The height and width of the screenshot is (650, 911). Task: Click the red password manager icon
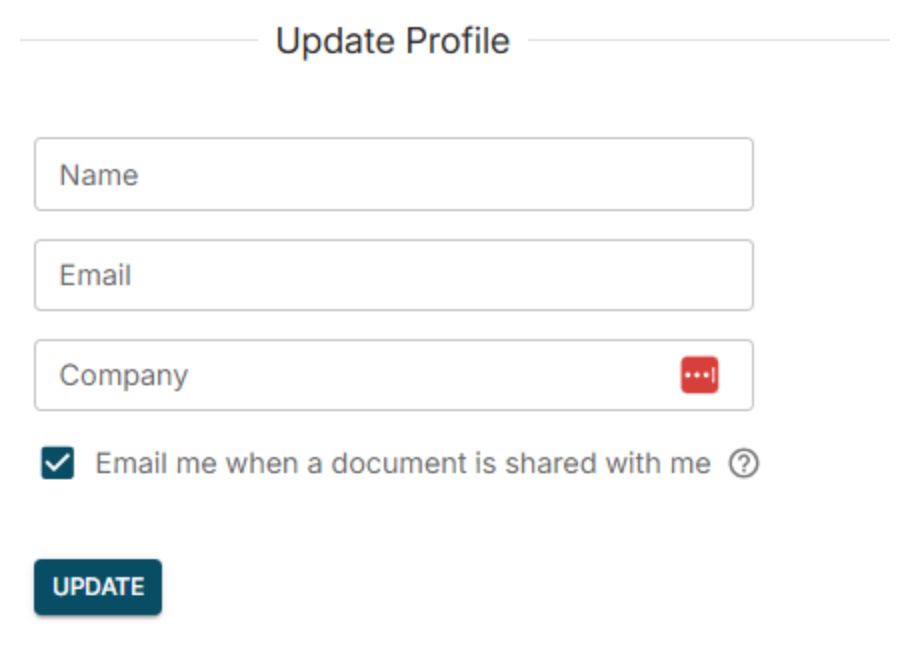pos(700,375)
